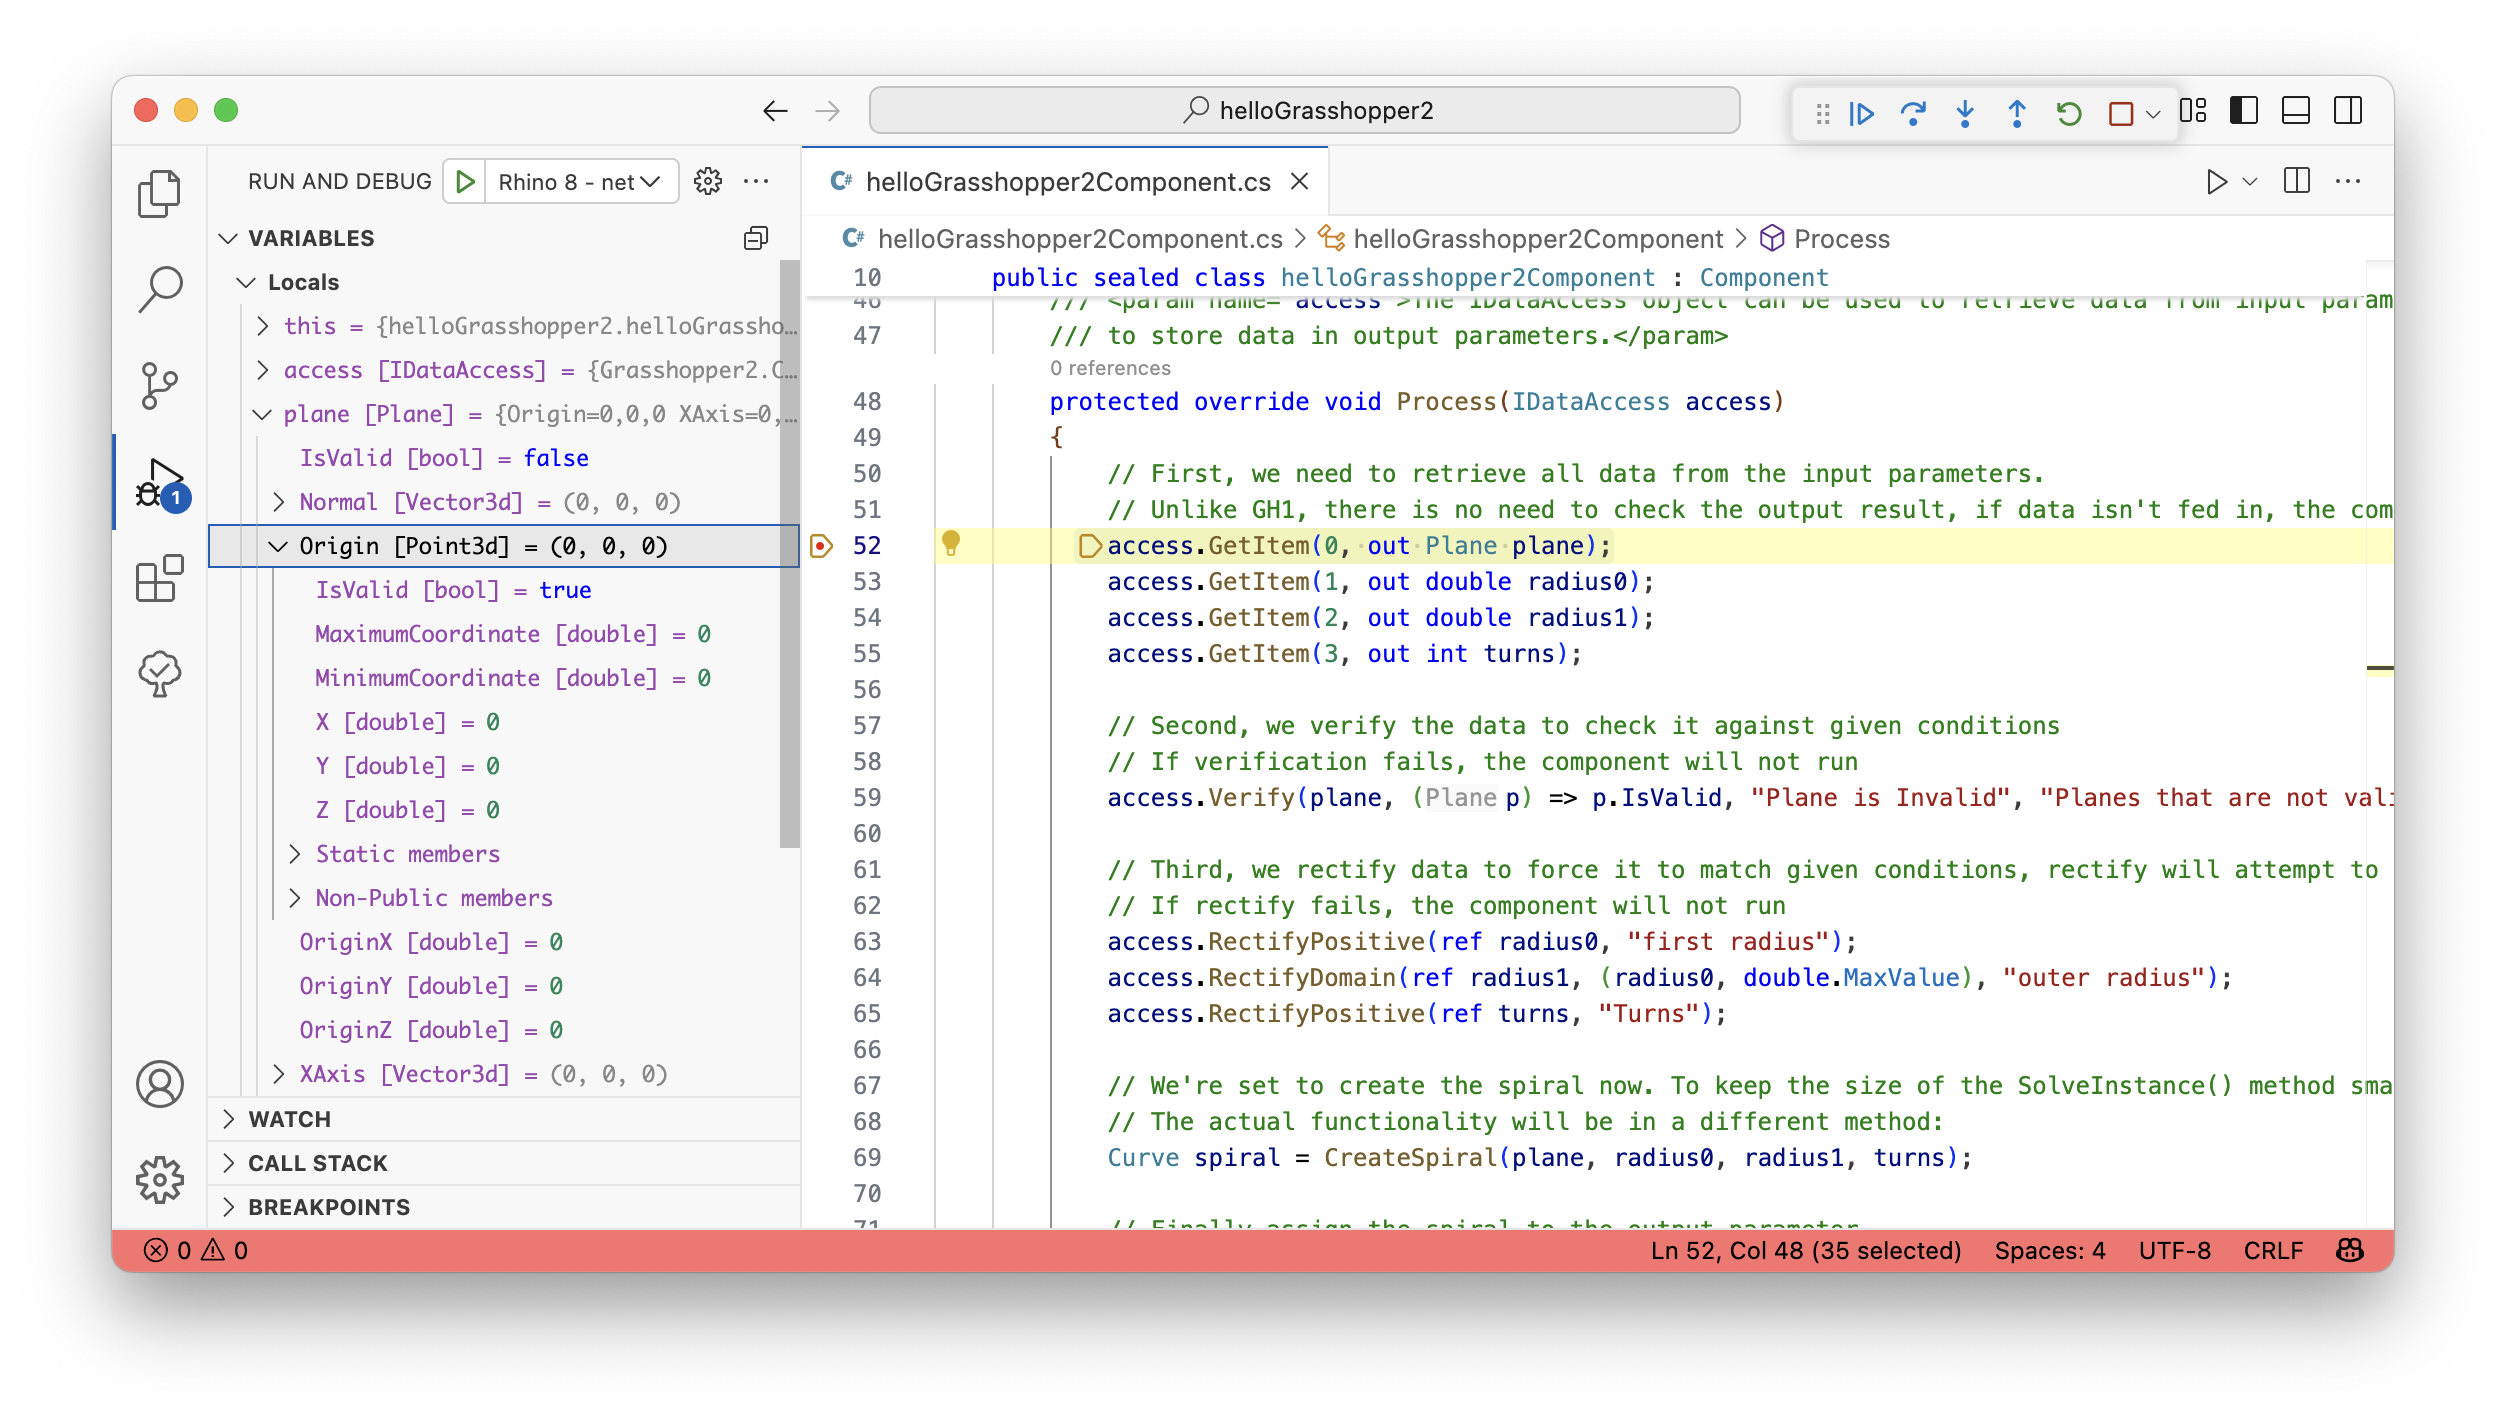Screen dimensions: 2506x1420
Task: Open launch.json with the gear icon
Action: click(x=708, y=181)
